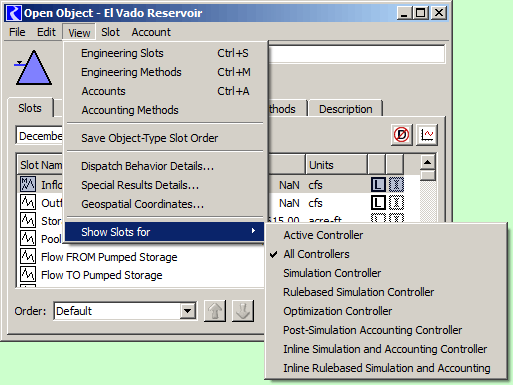Choose Post-Simulation Accounting Controller option
This screenshot has height=385, width=513.
[x=387, y=330]
